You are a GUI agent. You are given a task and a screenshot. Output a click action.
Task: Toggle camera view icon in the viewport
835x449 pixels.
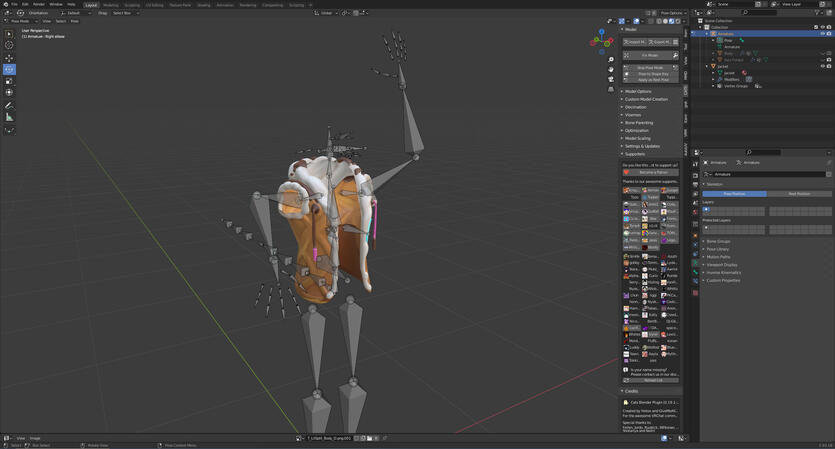pos(611,78)
